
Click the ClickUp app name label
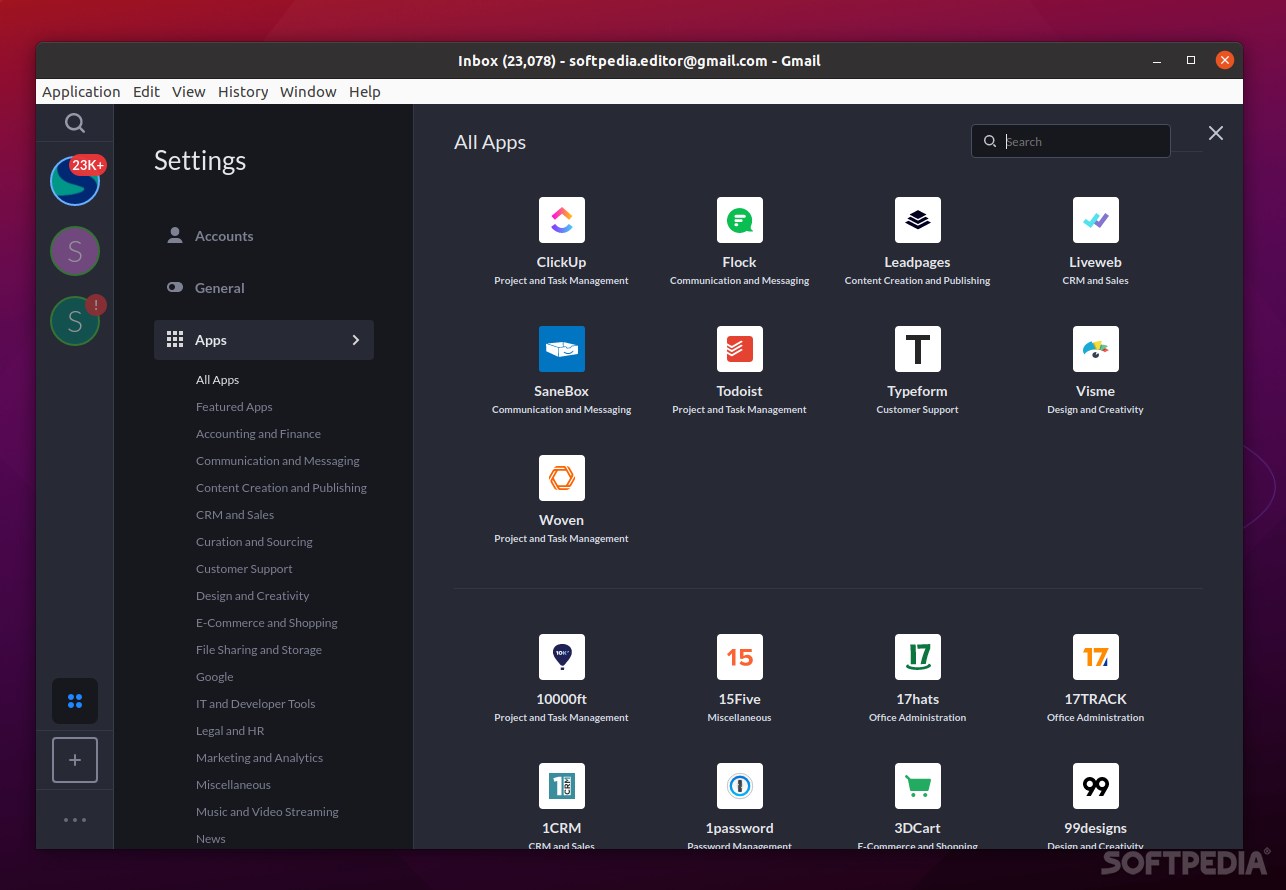[x=562, y=262]
